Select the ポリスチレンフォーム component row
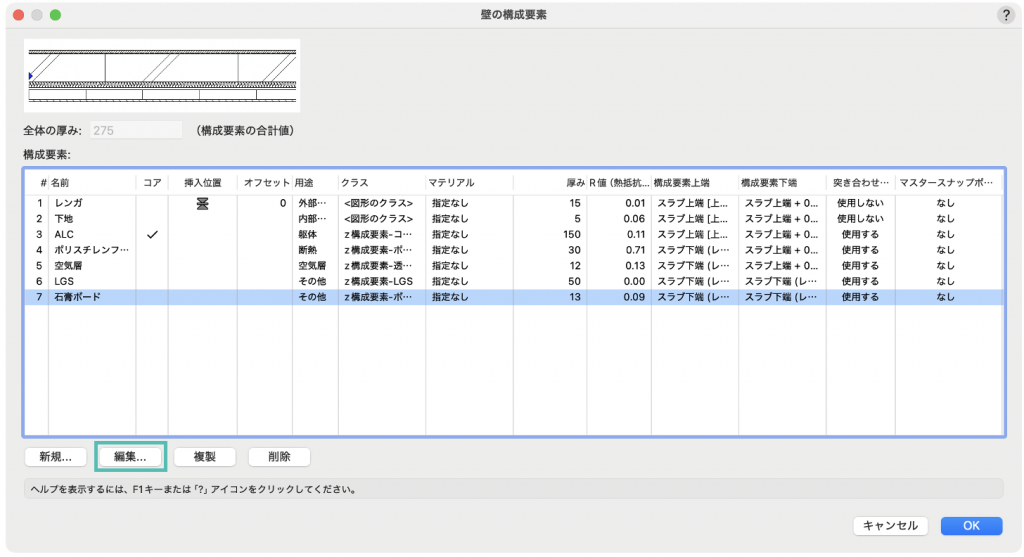Viewport: 1024px width, 557px height. click(90, 250)
